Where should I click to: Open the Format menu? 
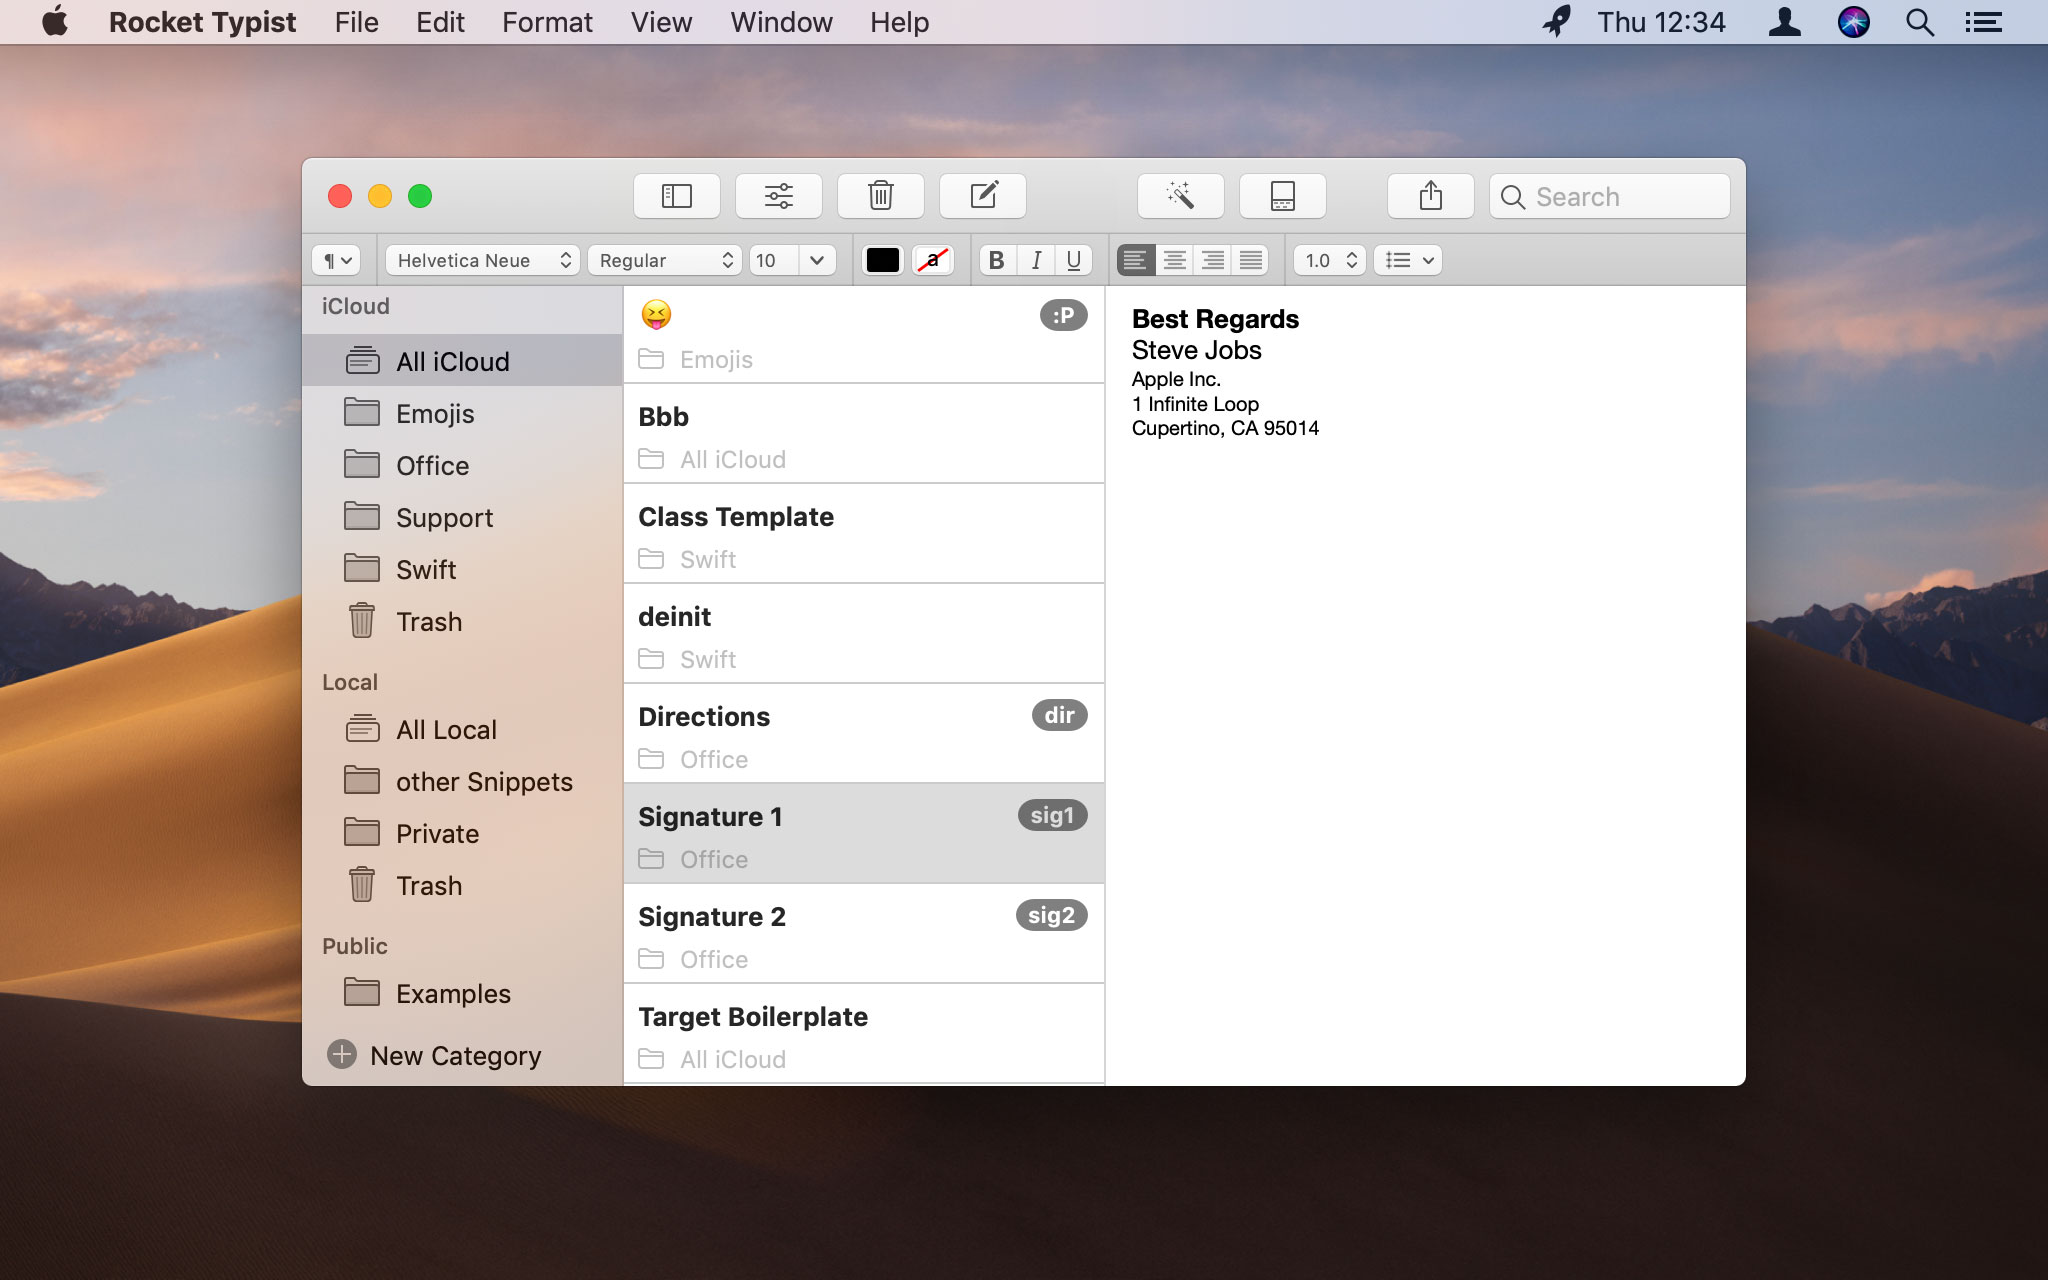pyautogui.click(x=548, y=22)
